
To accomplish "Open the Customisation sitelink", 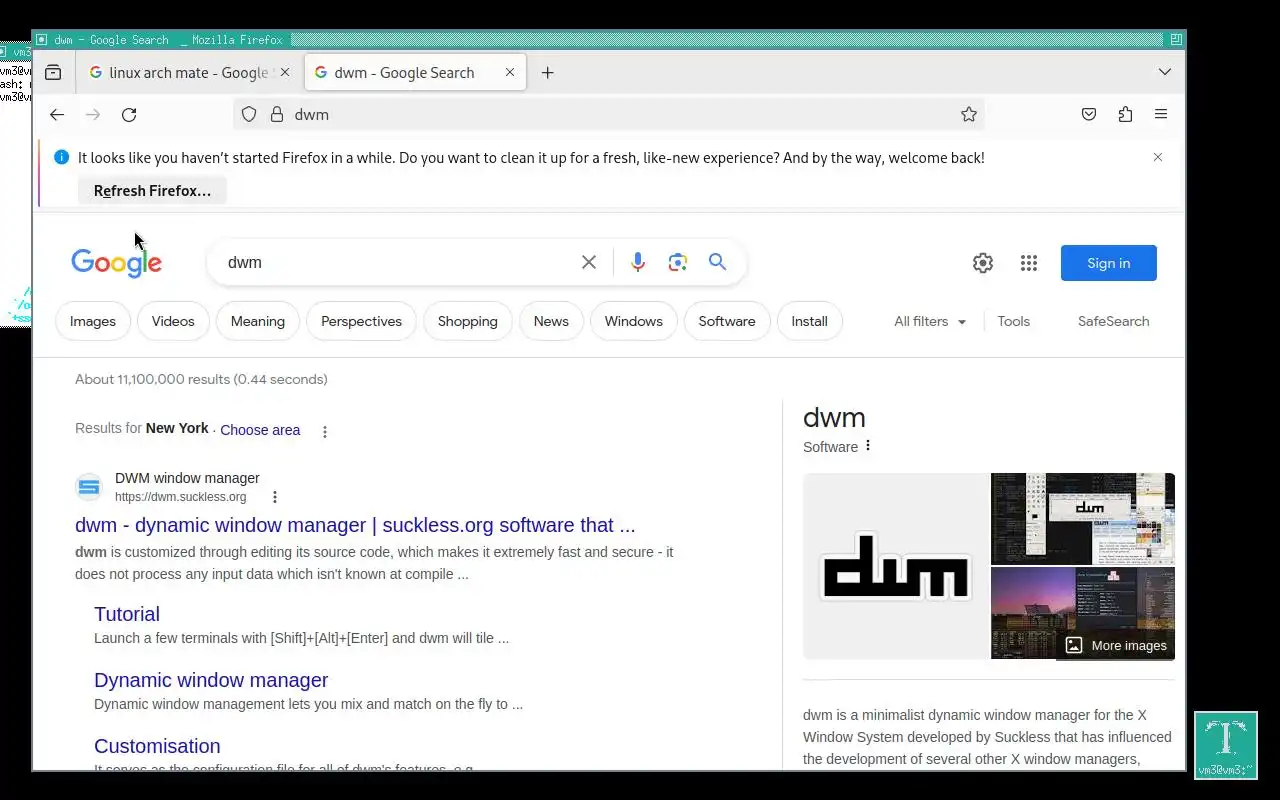I will (x=157, y=746).
